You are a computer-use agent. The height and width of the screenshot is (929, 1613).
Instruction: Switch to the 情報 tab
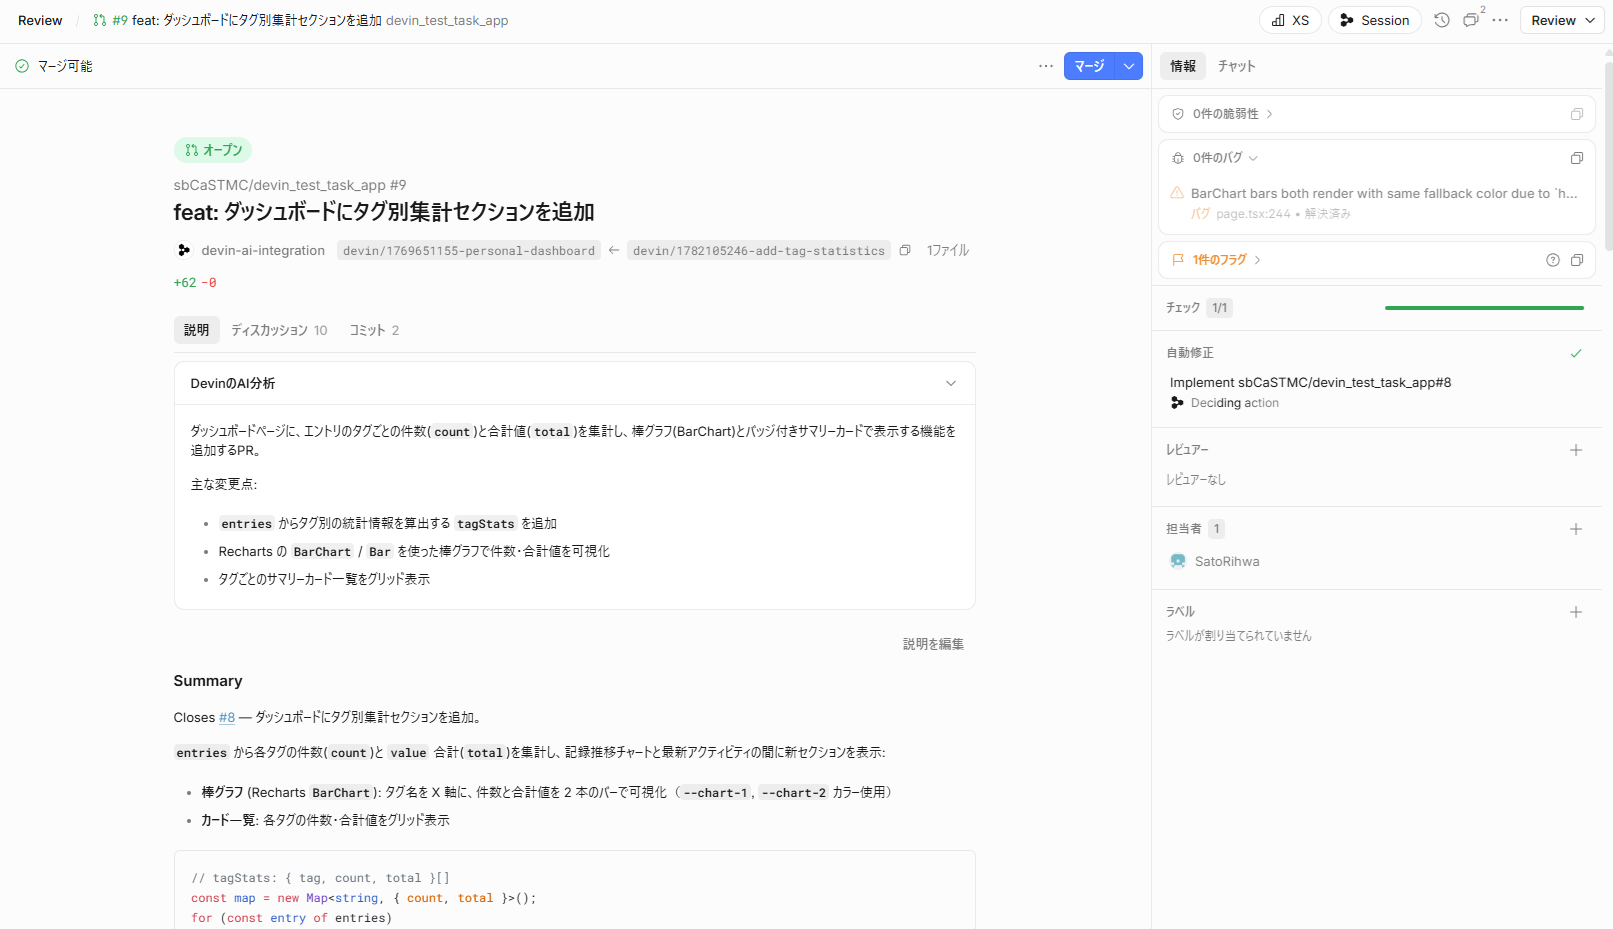(1183, 66)
